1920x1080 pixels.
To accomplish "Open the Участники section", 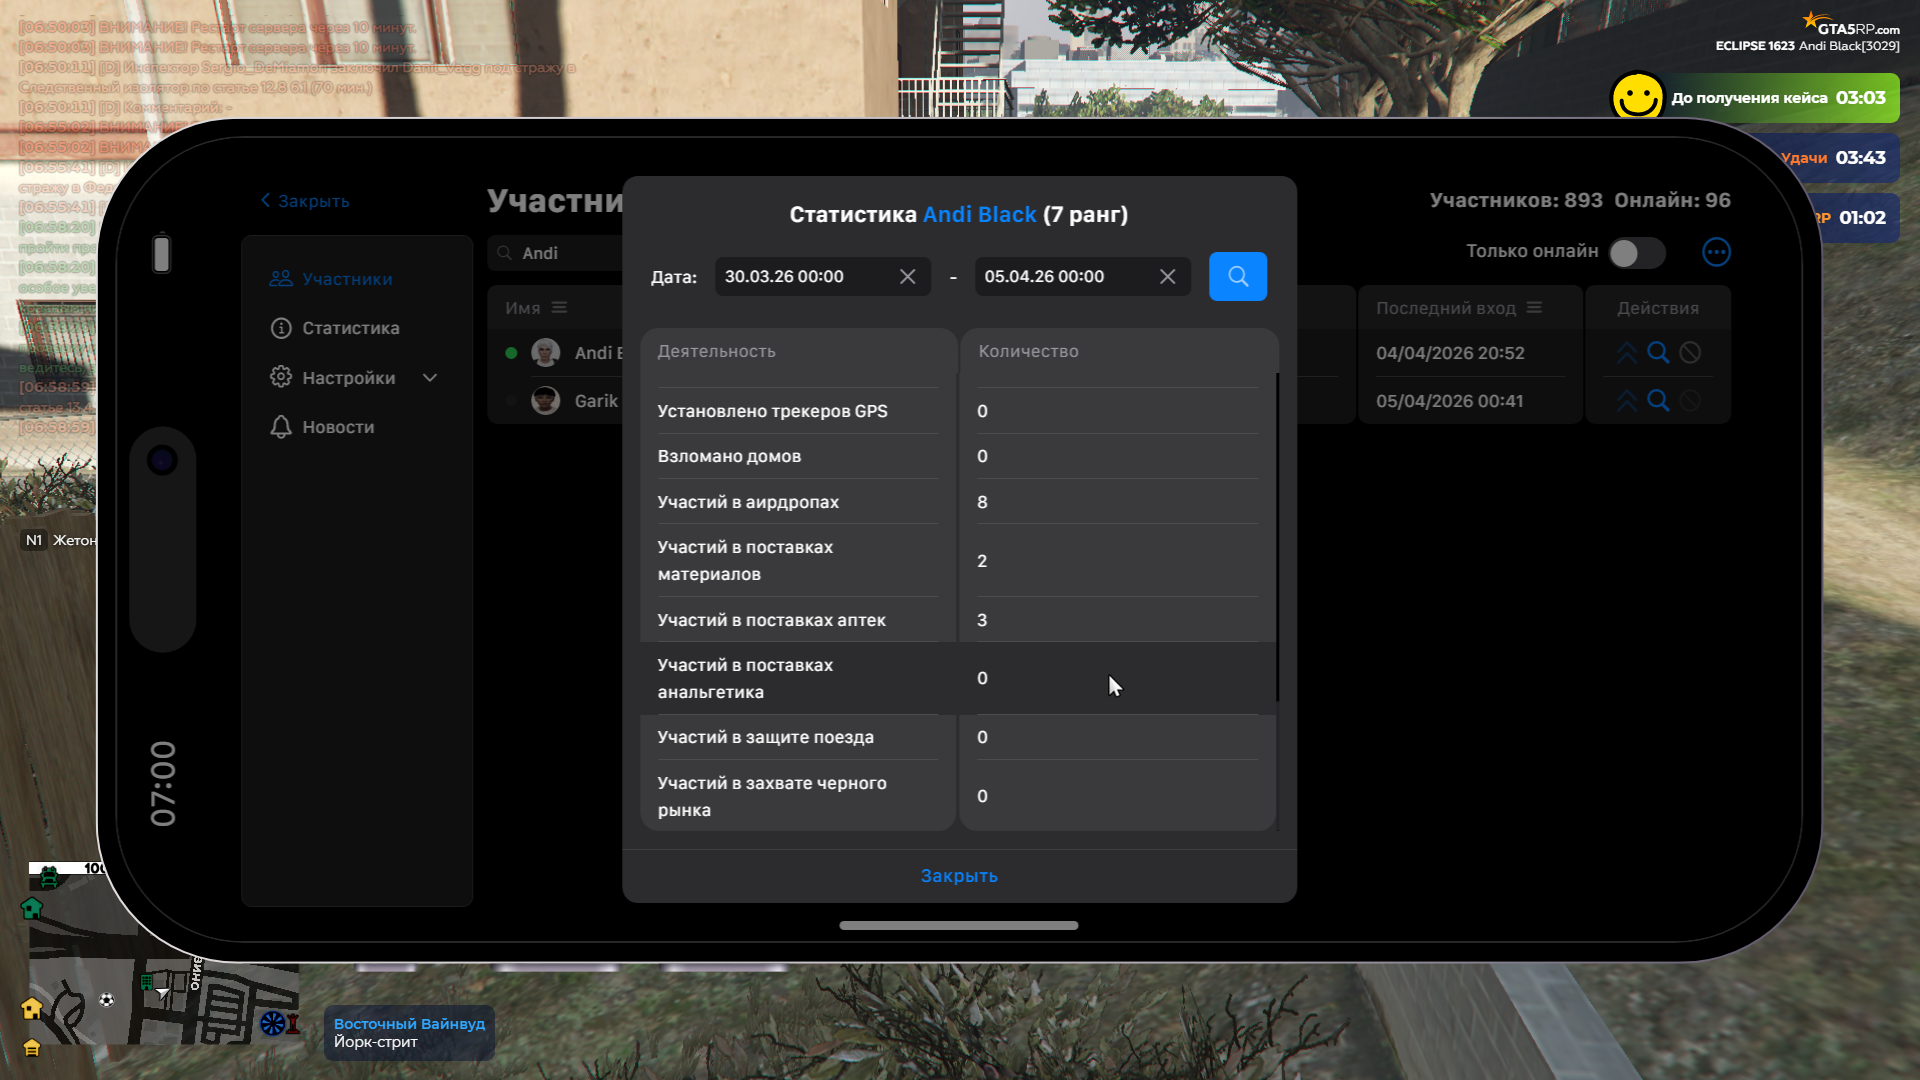I will pyautogui.click(x=346, y=279).
